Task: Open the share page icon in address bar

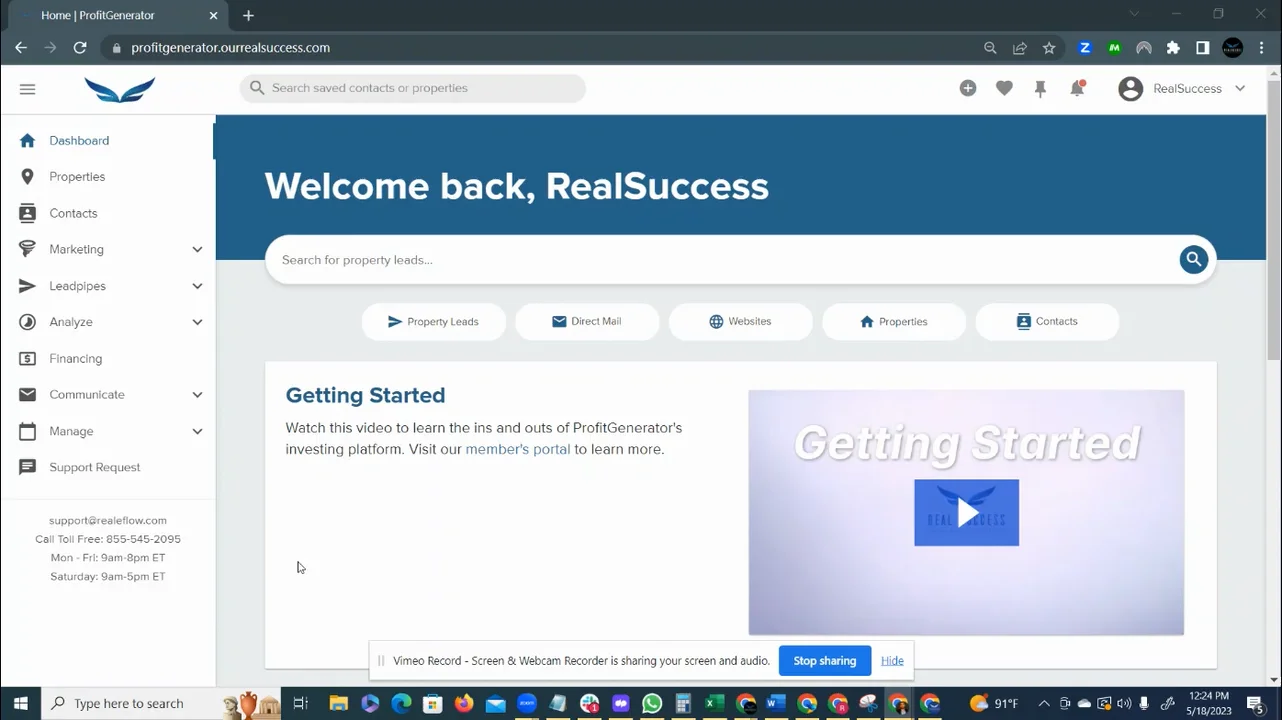Action: [1020, 48]
